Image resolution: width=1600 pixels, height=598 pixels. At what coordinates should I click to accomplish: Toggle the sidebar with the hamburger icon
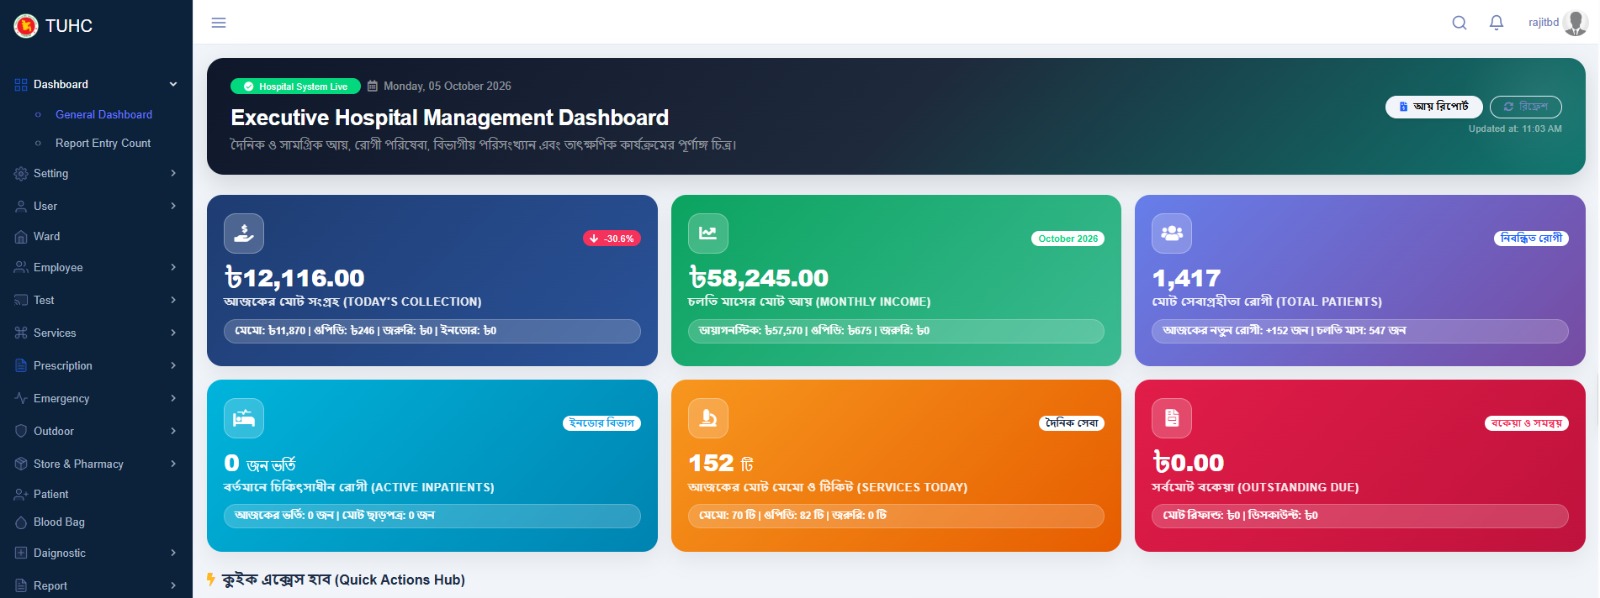219,23
